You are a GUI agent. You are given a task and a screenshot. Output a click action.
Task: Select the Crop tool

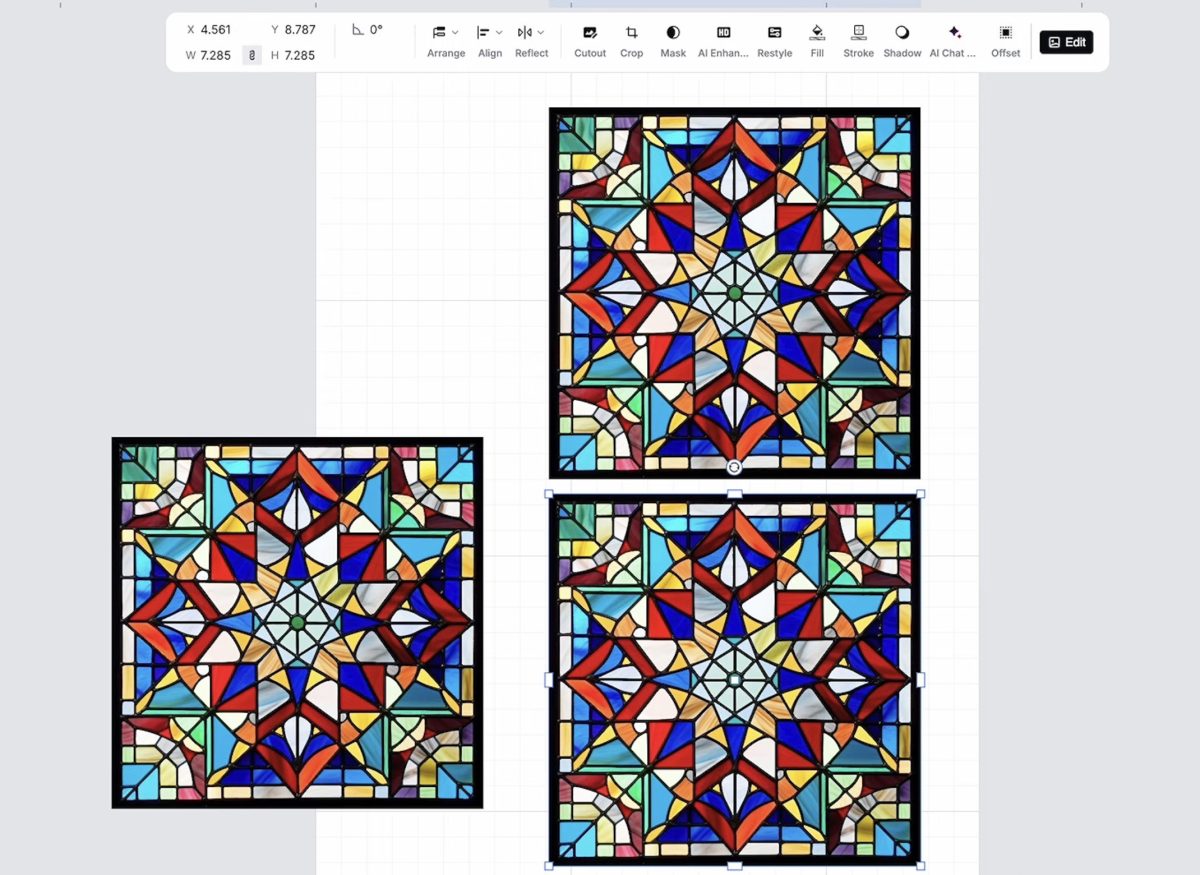point(631,42)
